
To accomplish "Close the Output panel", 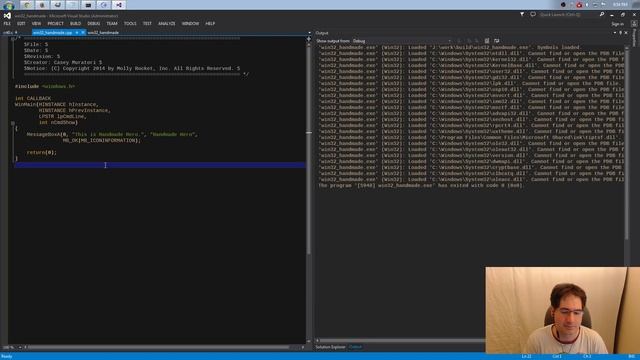I will (626, 33).
